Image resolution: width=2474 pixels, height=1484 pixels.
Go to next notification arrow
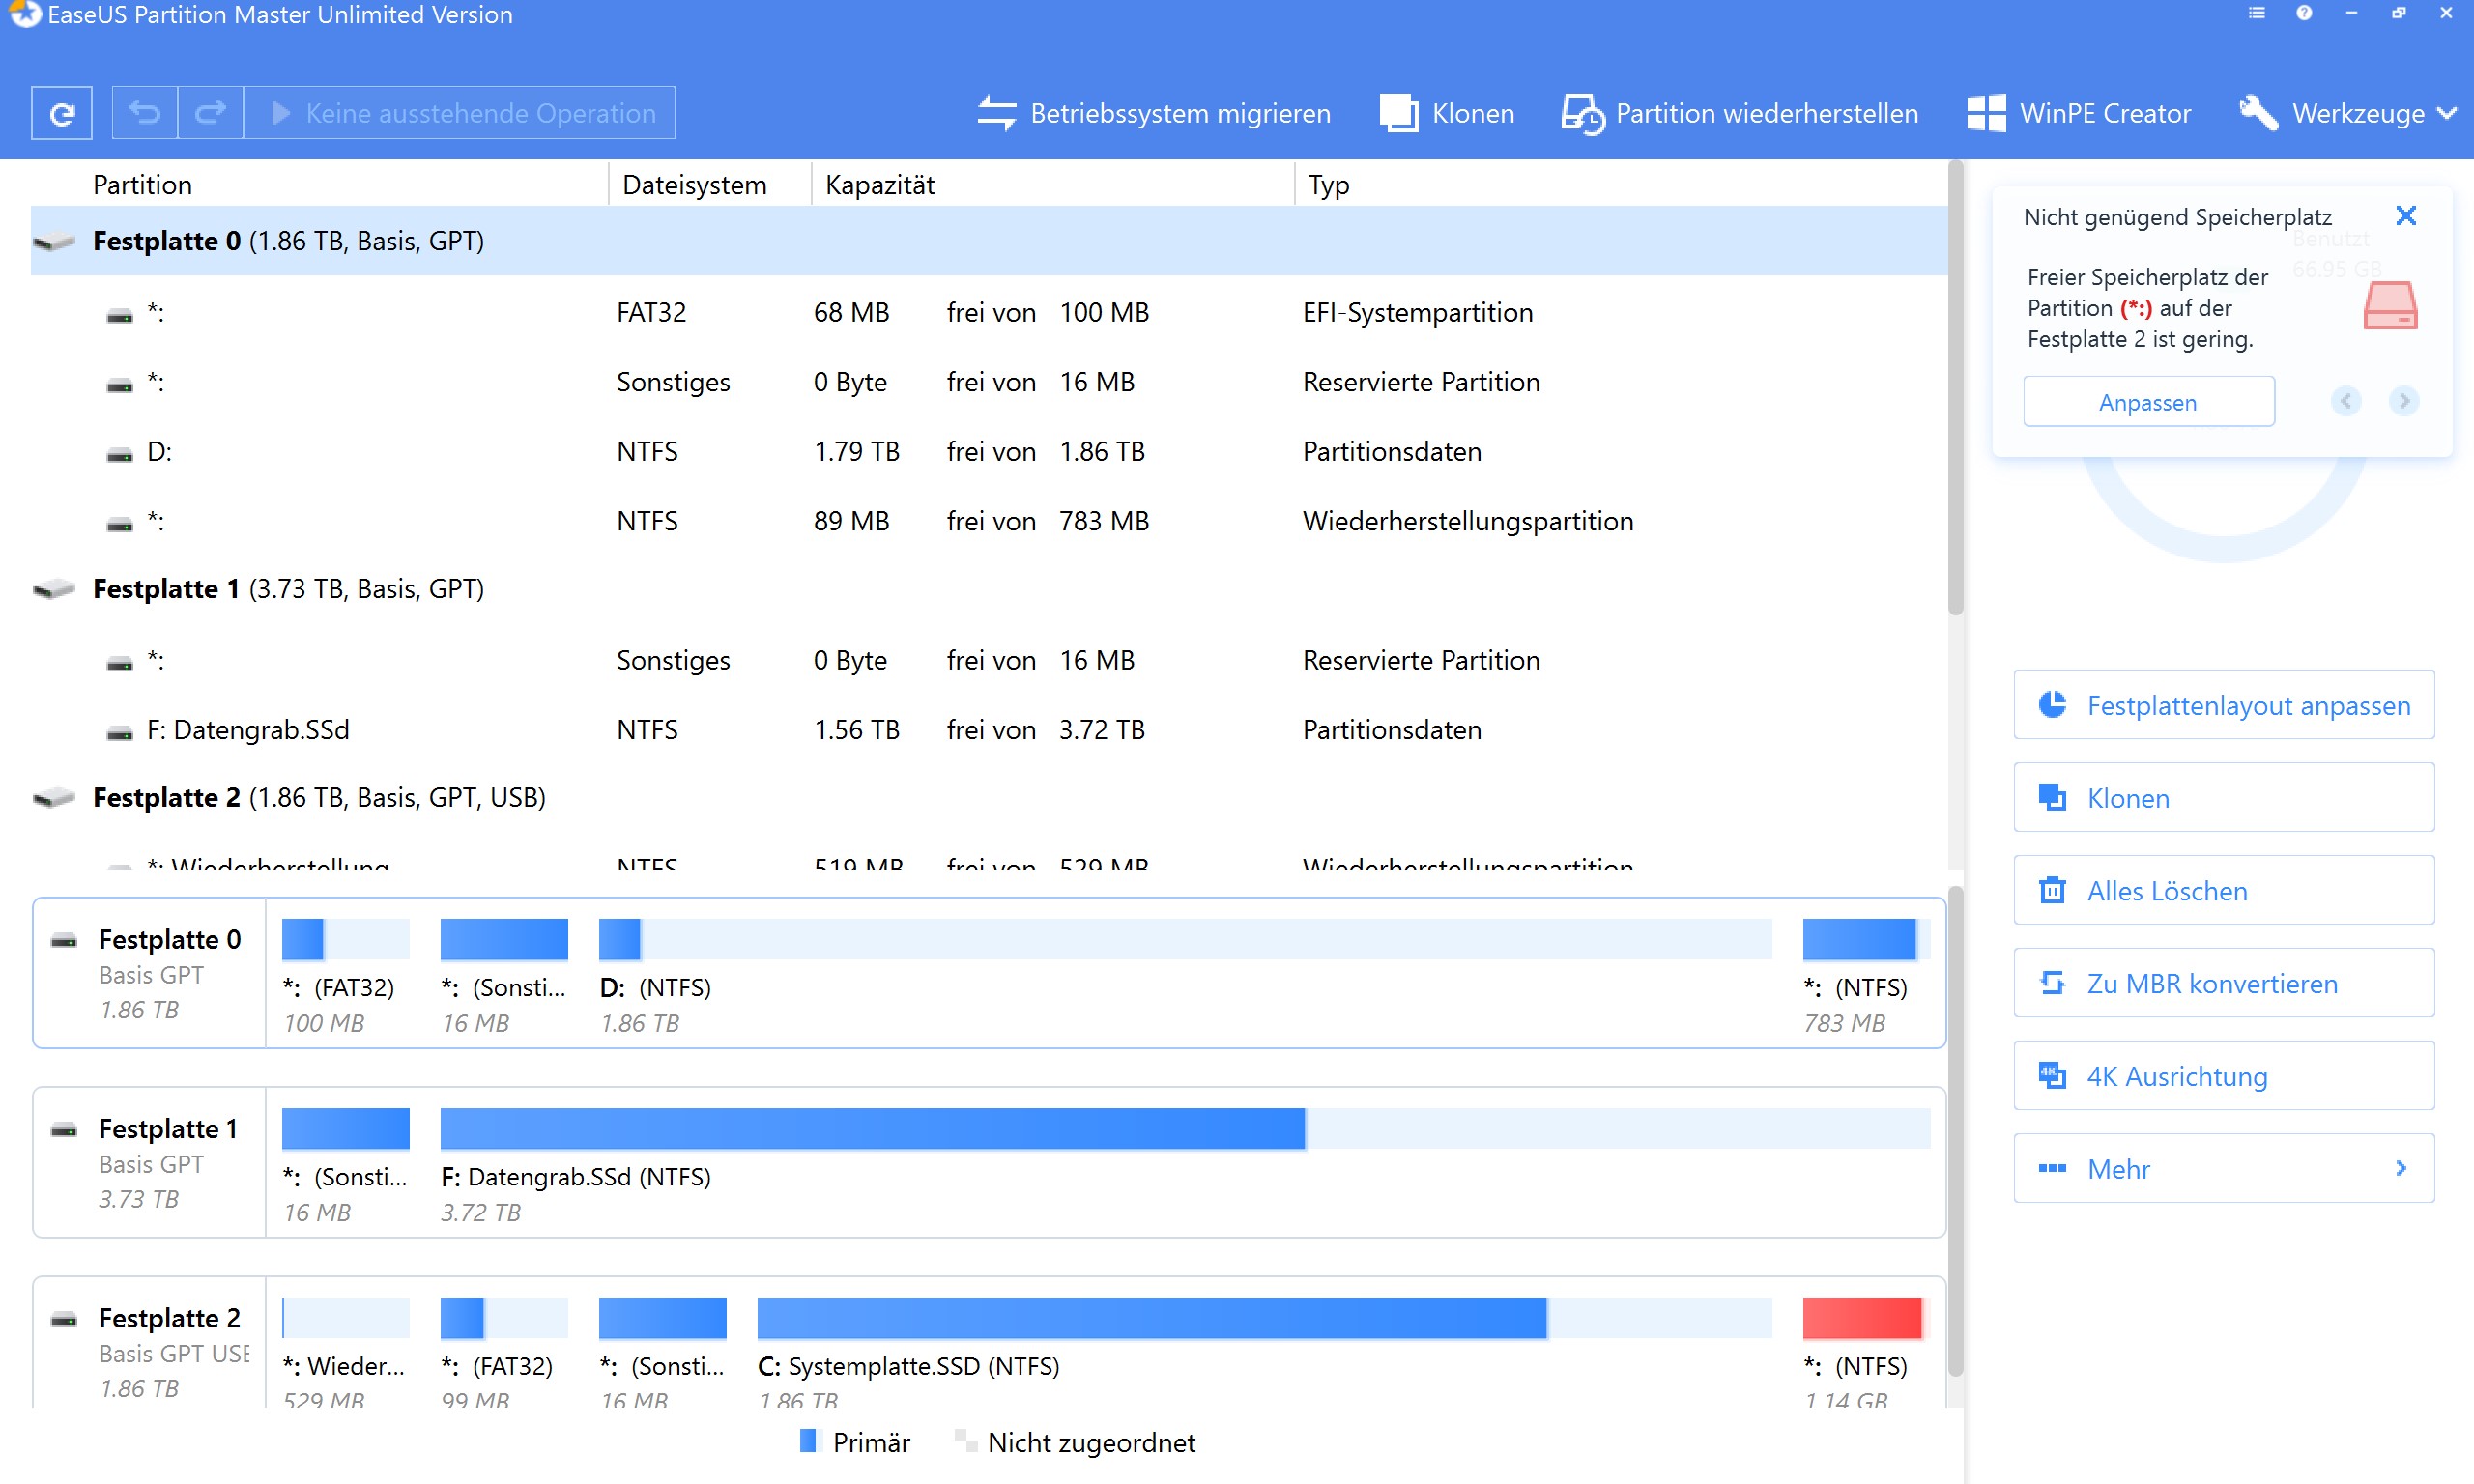point(2404,401)
